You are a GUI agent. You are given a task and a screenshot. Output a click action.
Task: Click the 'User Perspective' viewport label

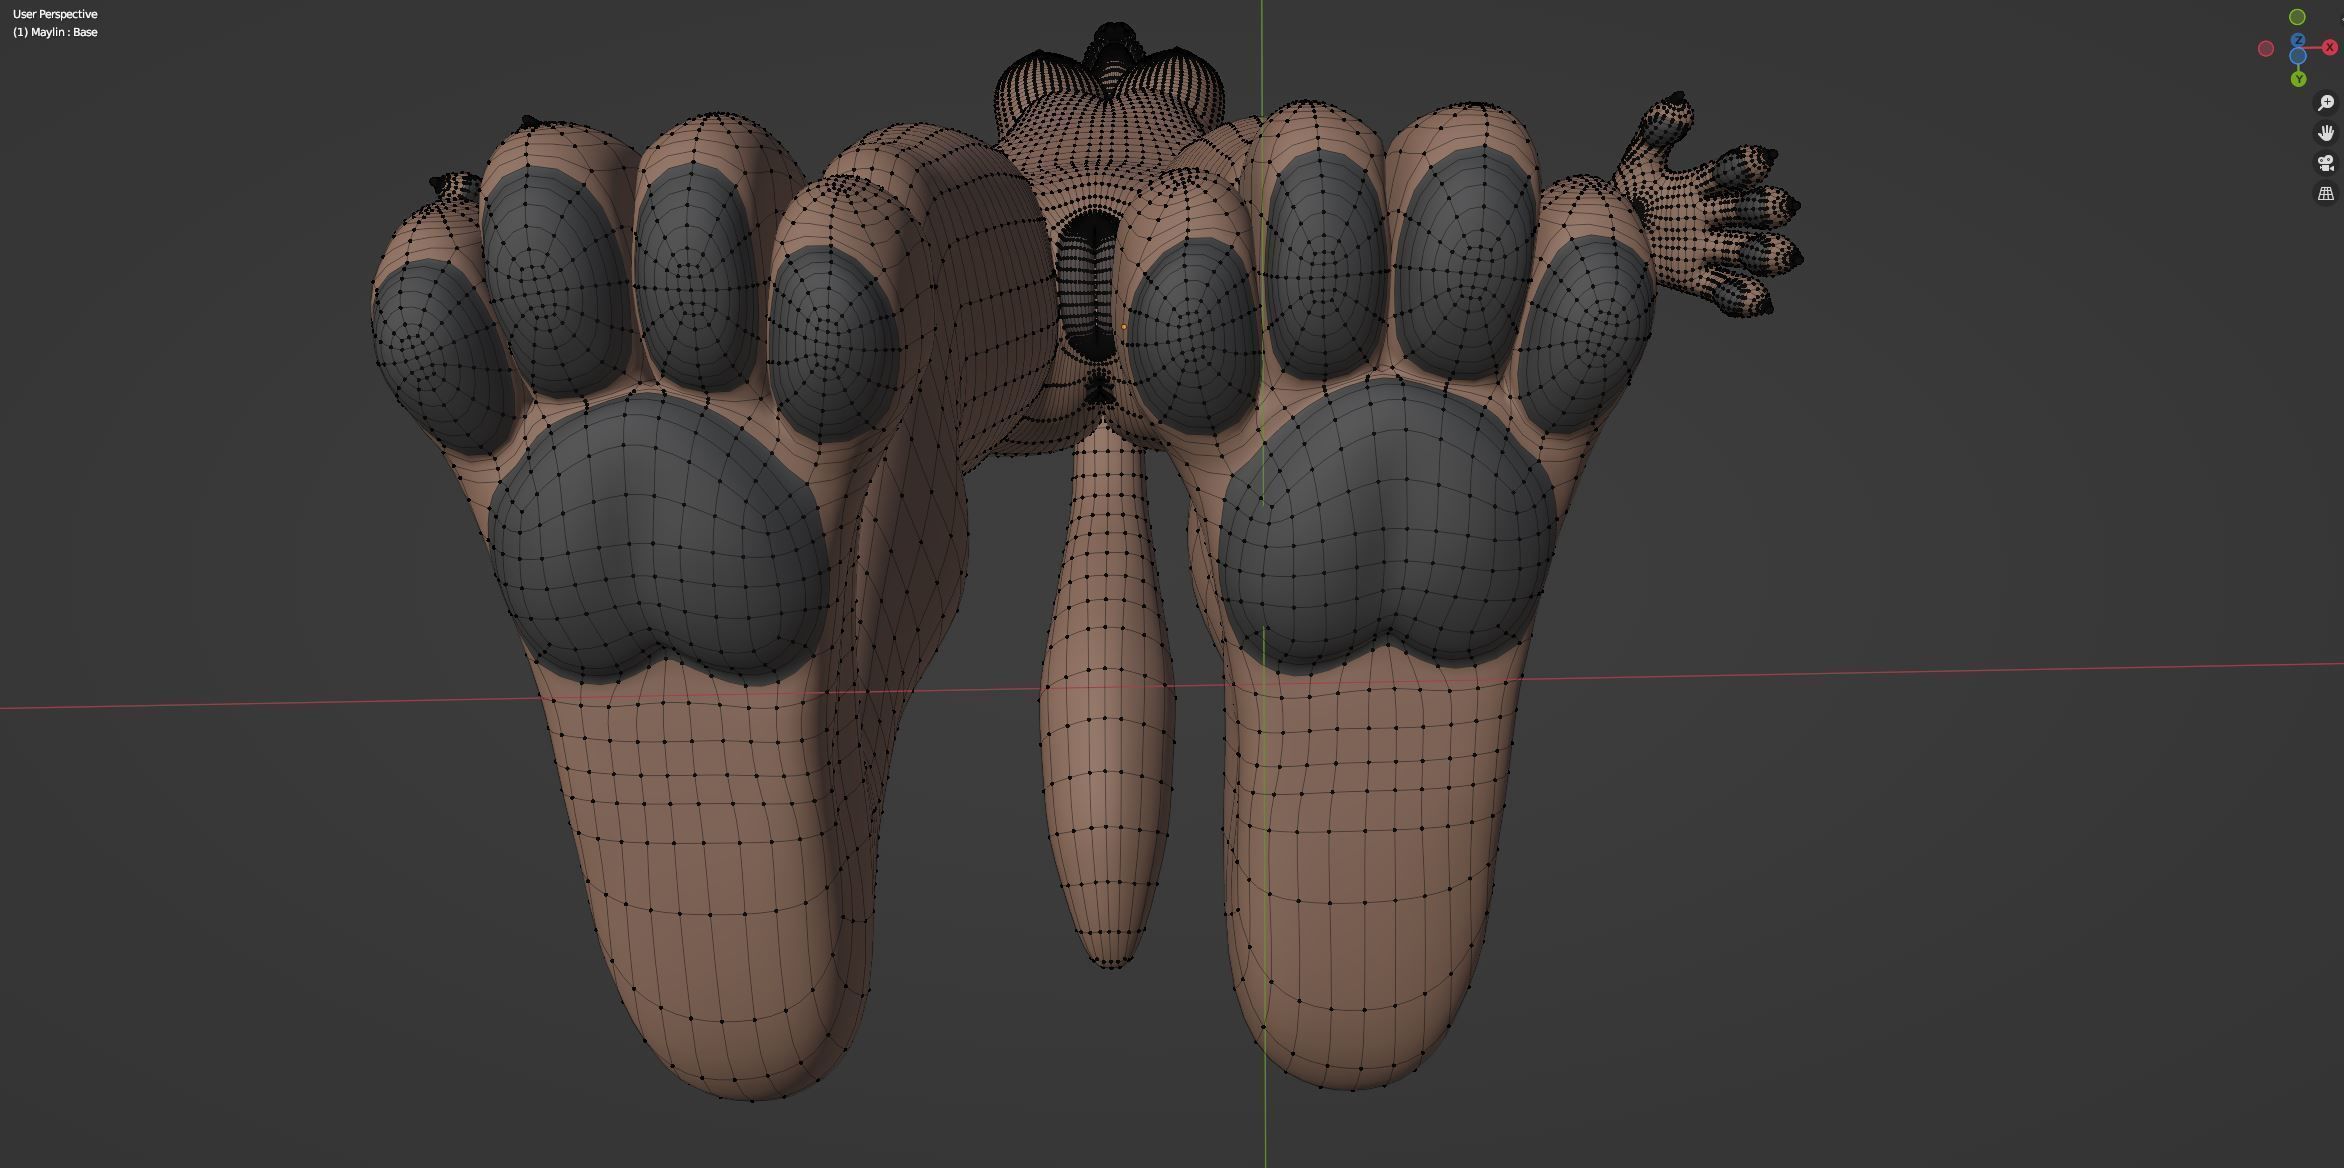[55, 14]
